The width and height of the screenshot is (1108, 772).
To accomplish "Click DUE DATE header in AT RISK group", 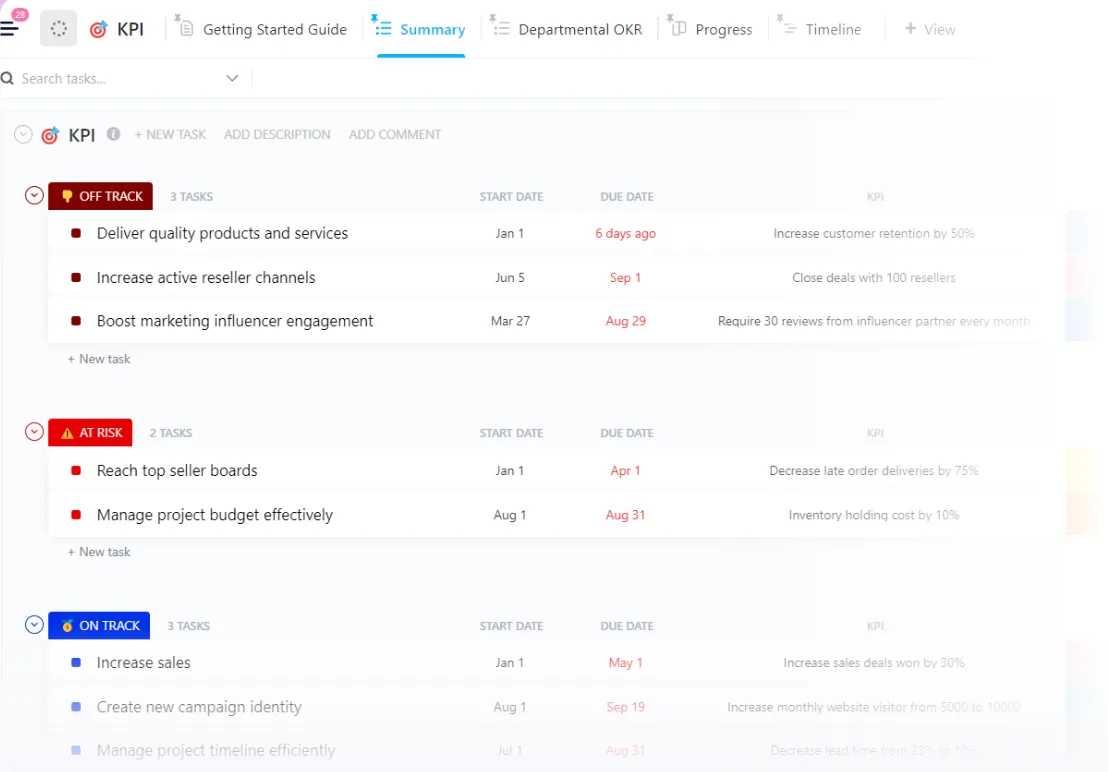I will click(x=627, y=433).
